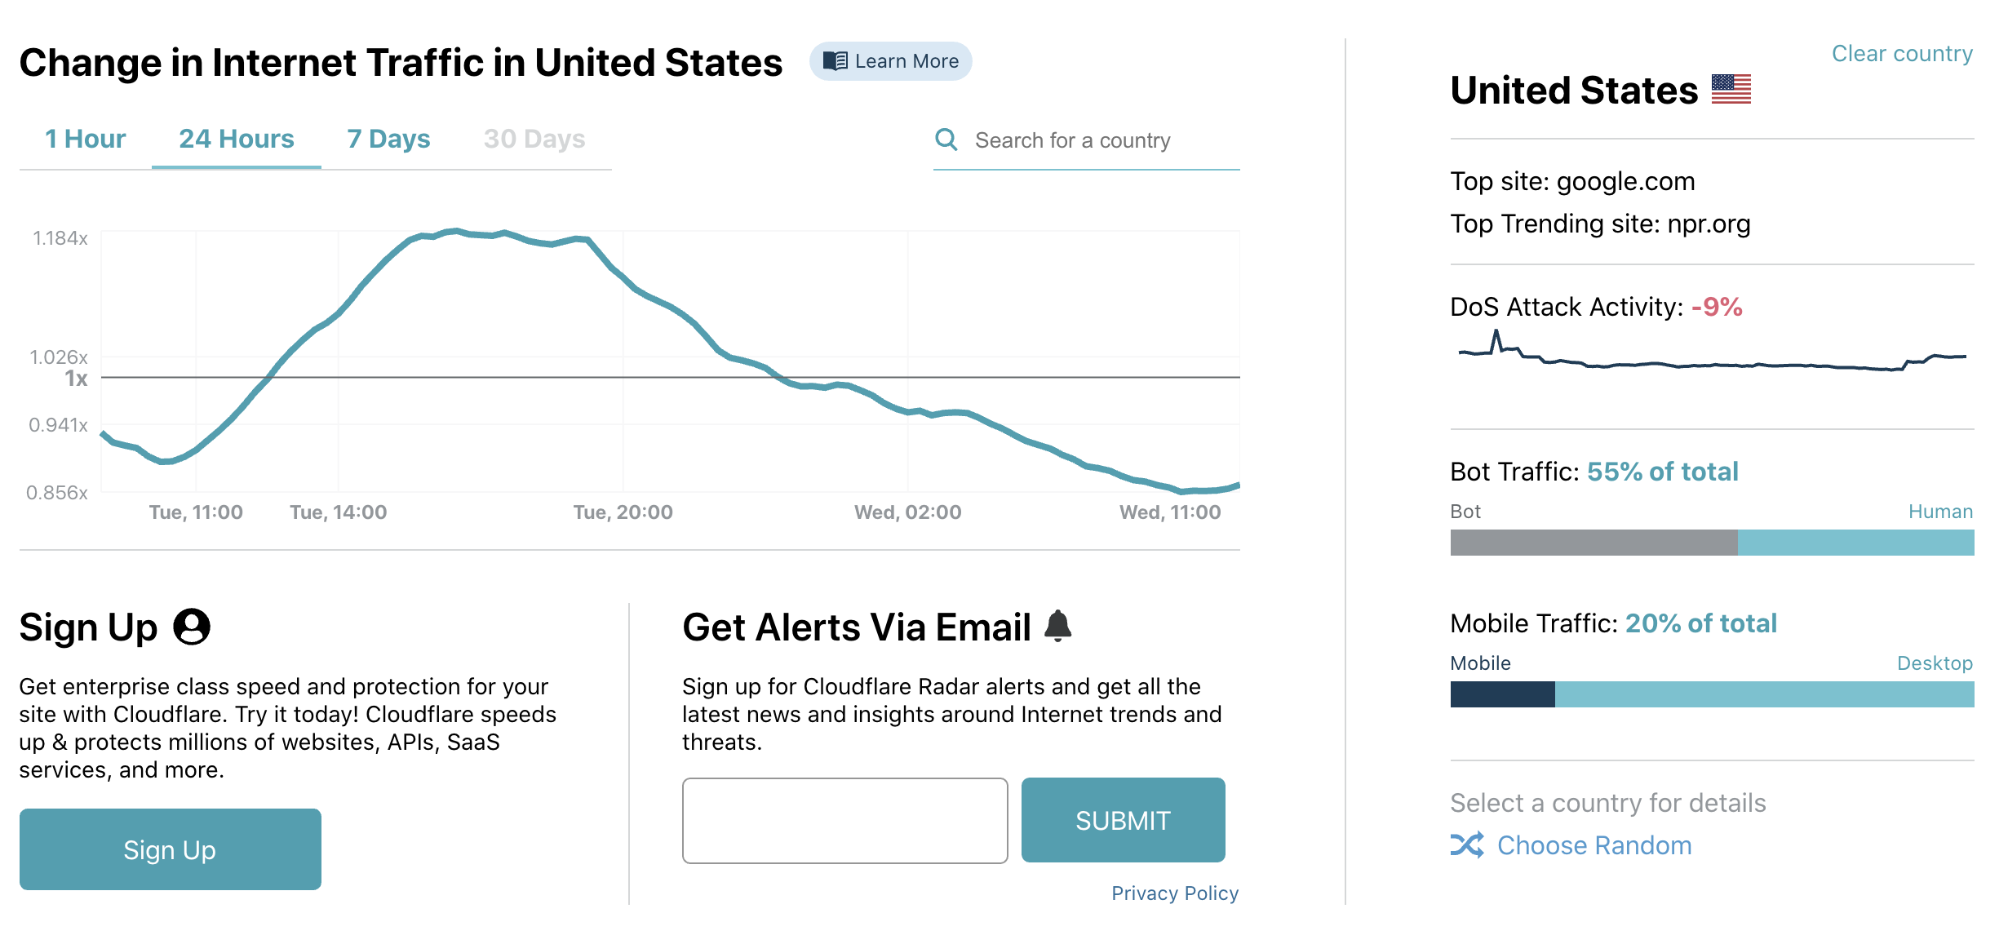Click the book icon in Learn More

[x=835, y=61]
